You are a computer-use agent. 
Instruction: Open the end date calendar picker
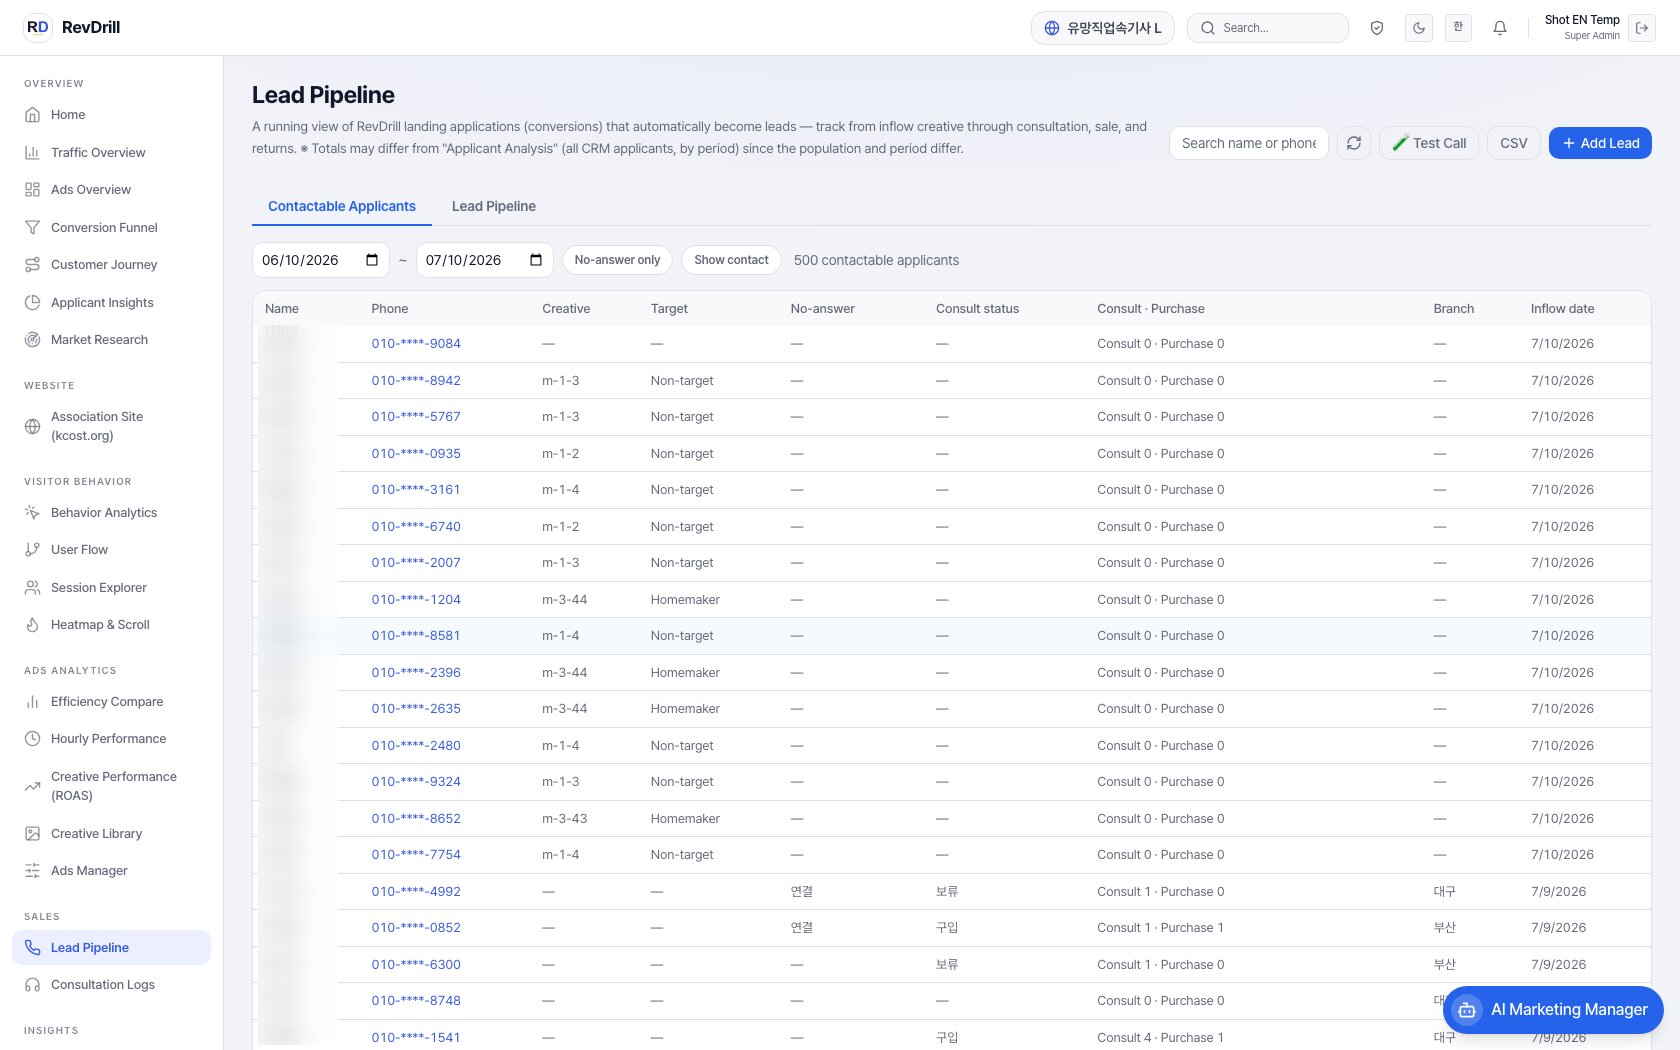coord(536,260)
